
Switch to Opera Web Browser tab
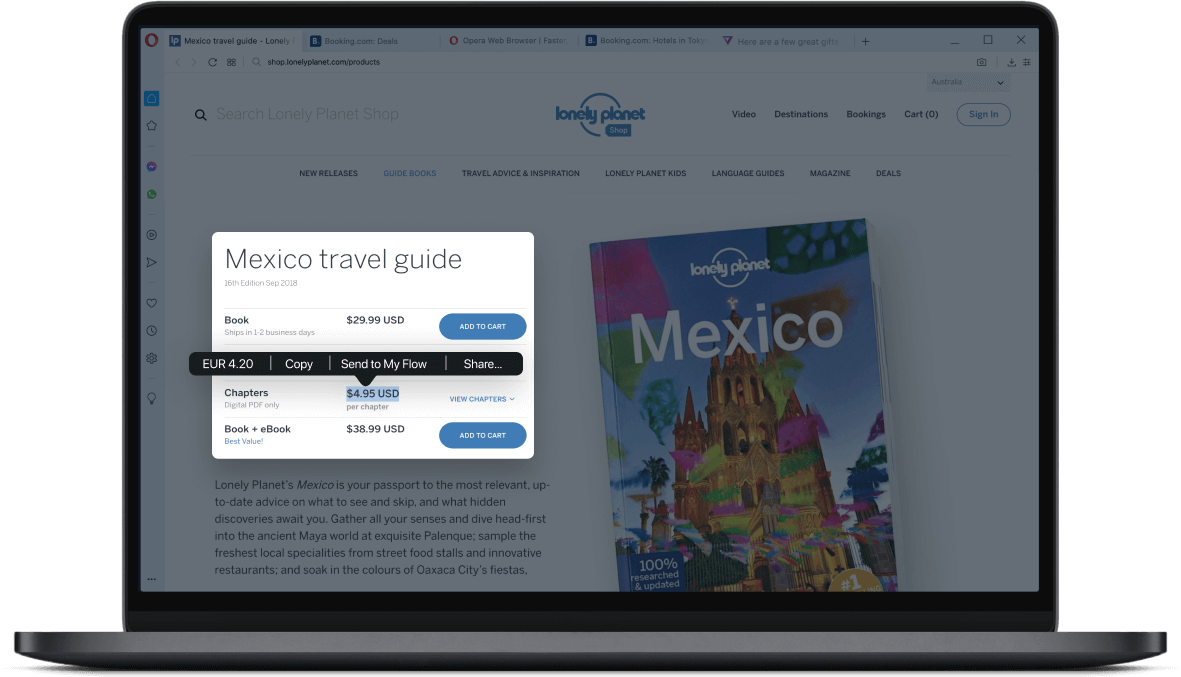click(508, 41)
